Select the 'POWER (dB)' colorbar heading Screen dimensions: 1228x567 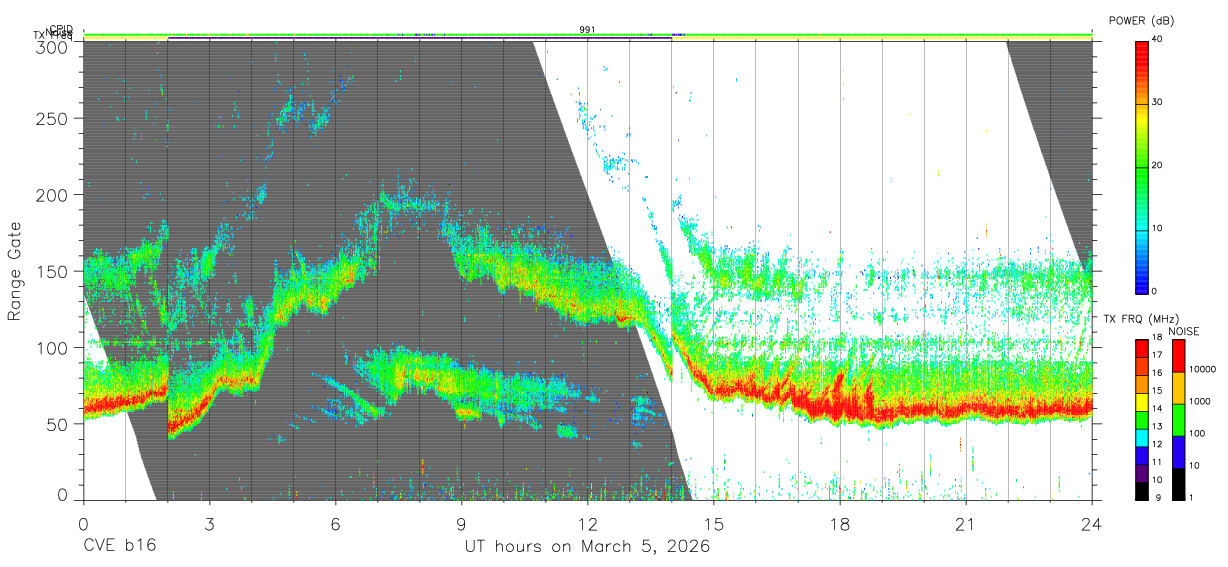click(1141, 20)
